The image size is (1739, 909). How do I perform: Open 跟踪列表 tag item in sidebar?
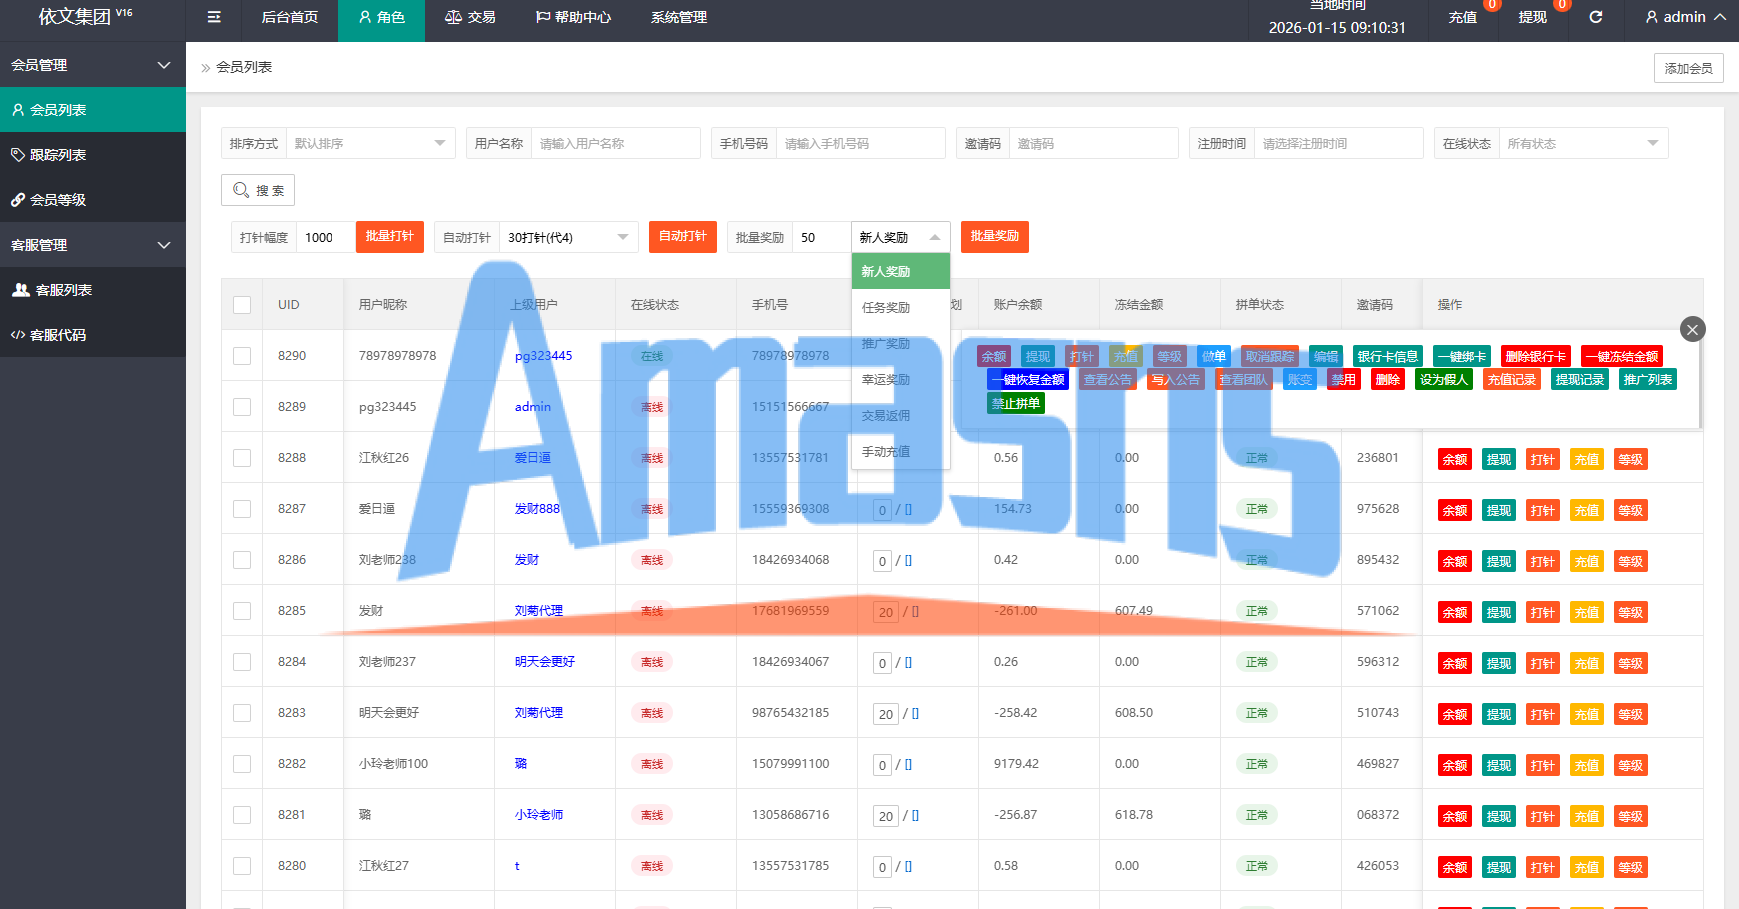93,155
